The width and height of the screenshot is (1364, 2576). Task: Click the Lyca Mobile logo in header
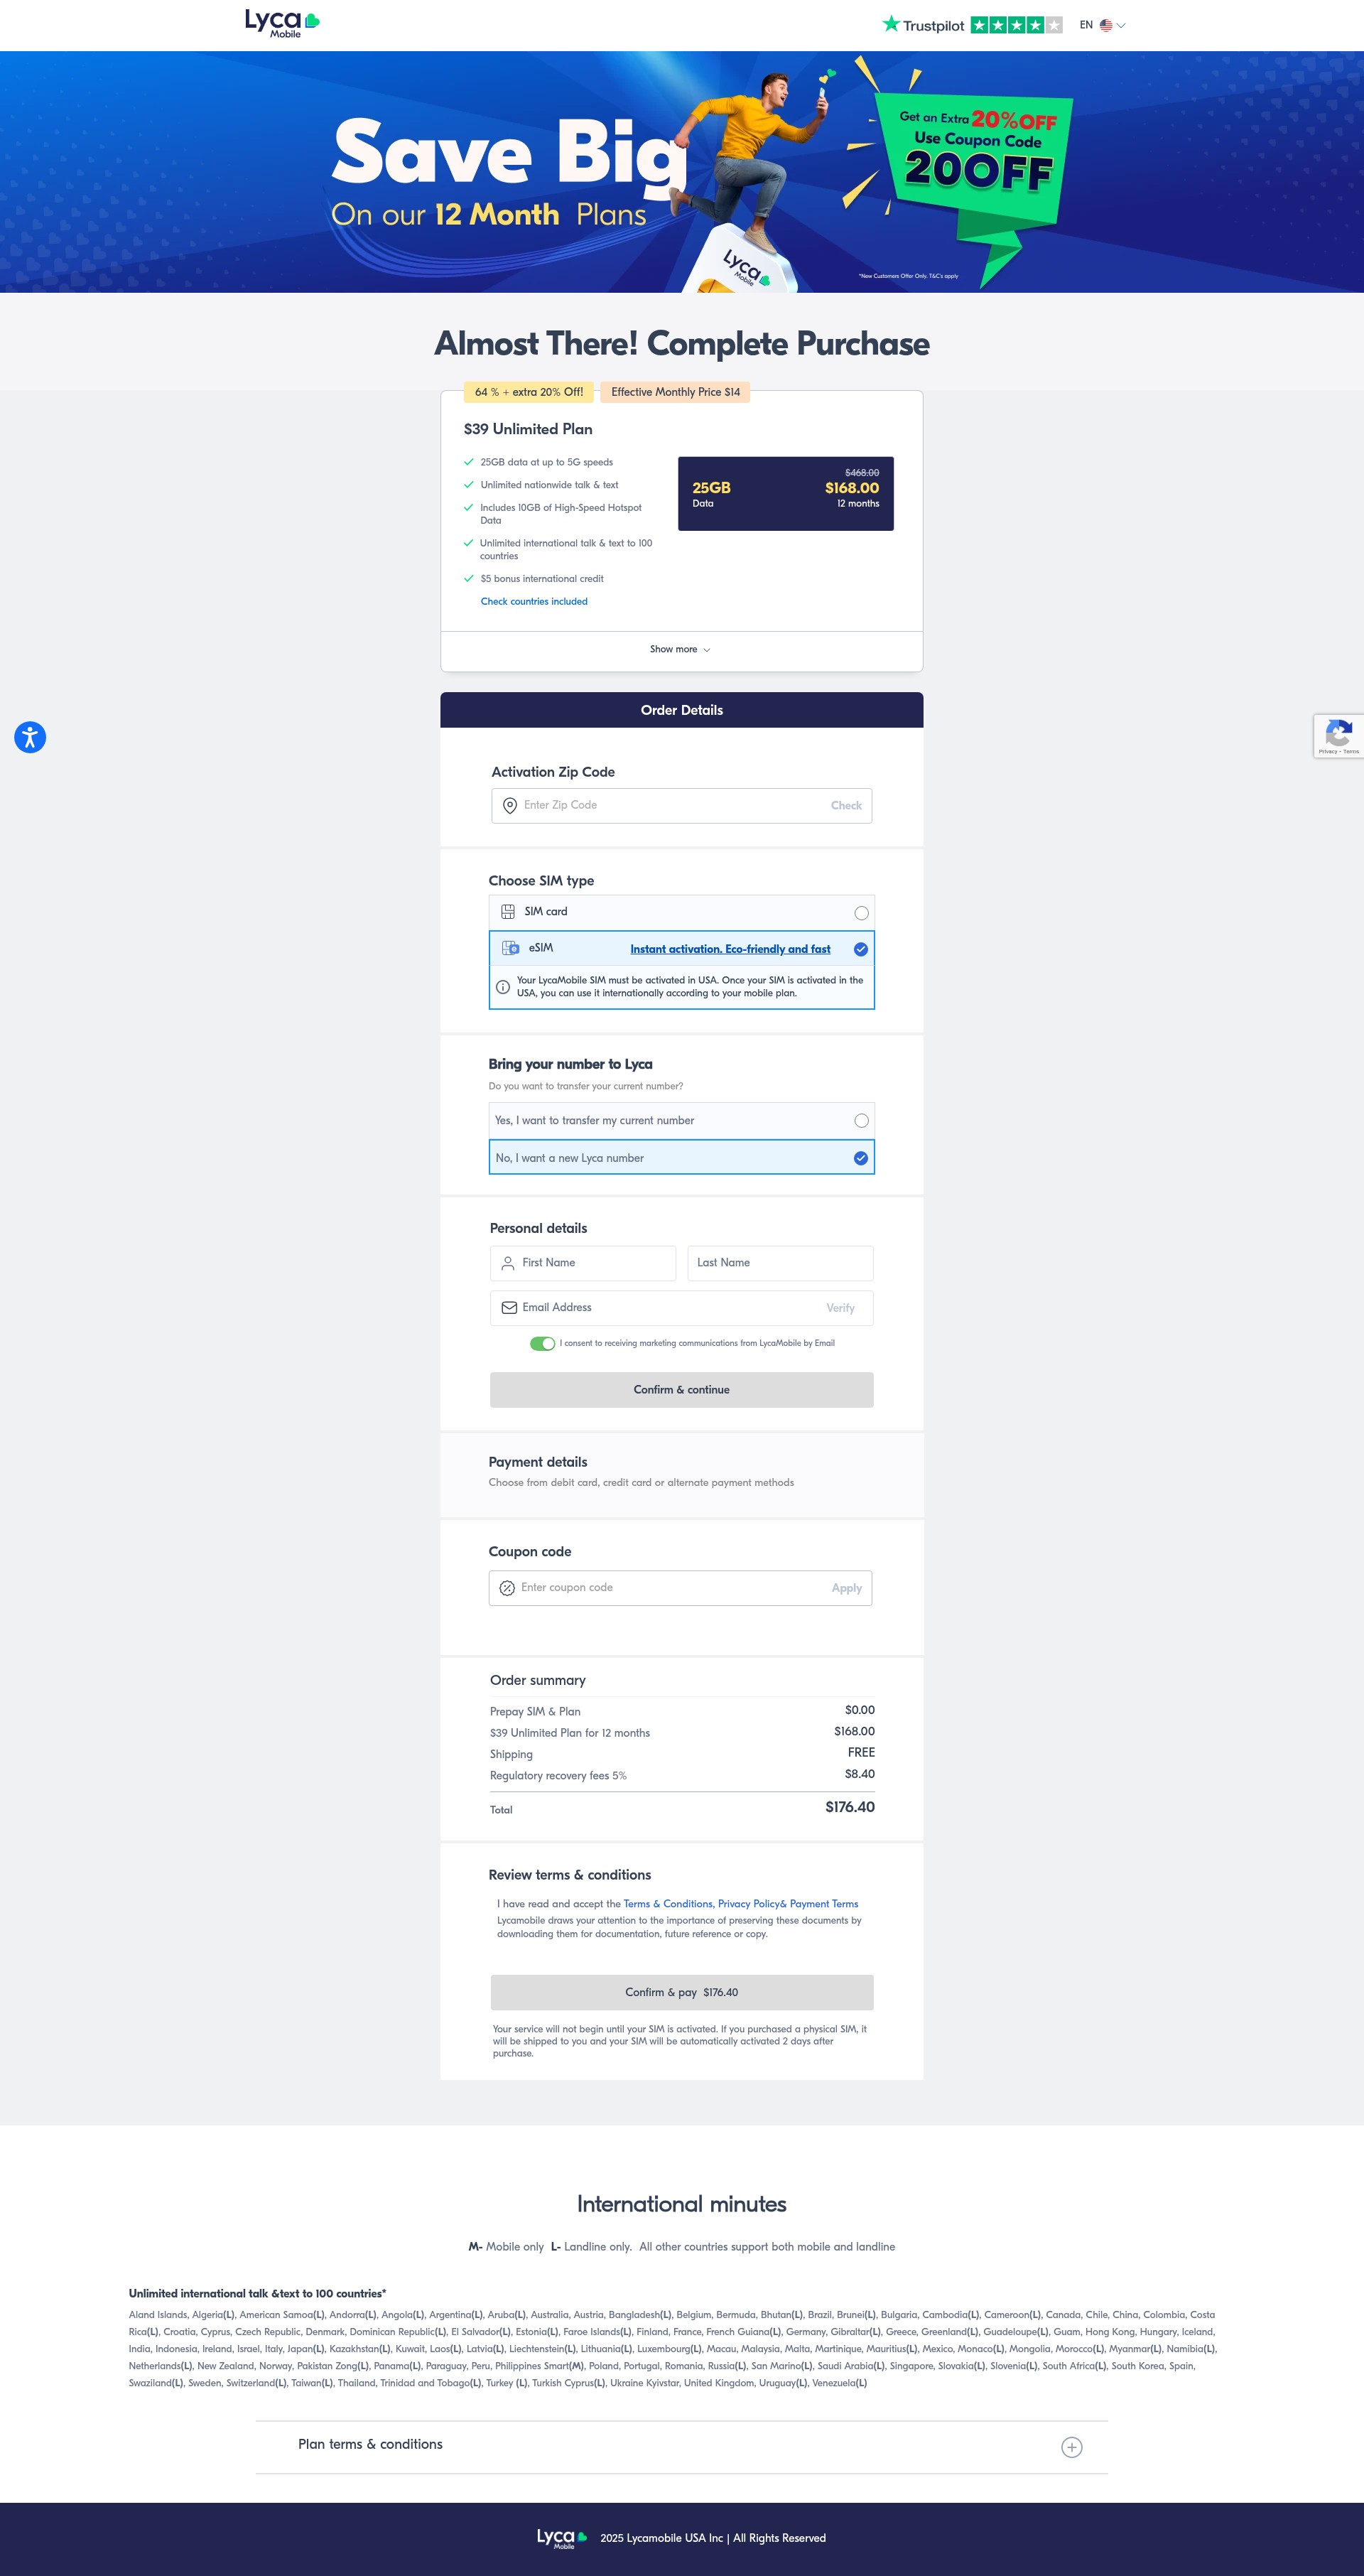click(x=282, y=23)
